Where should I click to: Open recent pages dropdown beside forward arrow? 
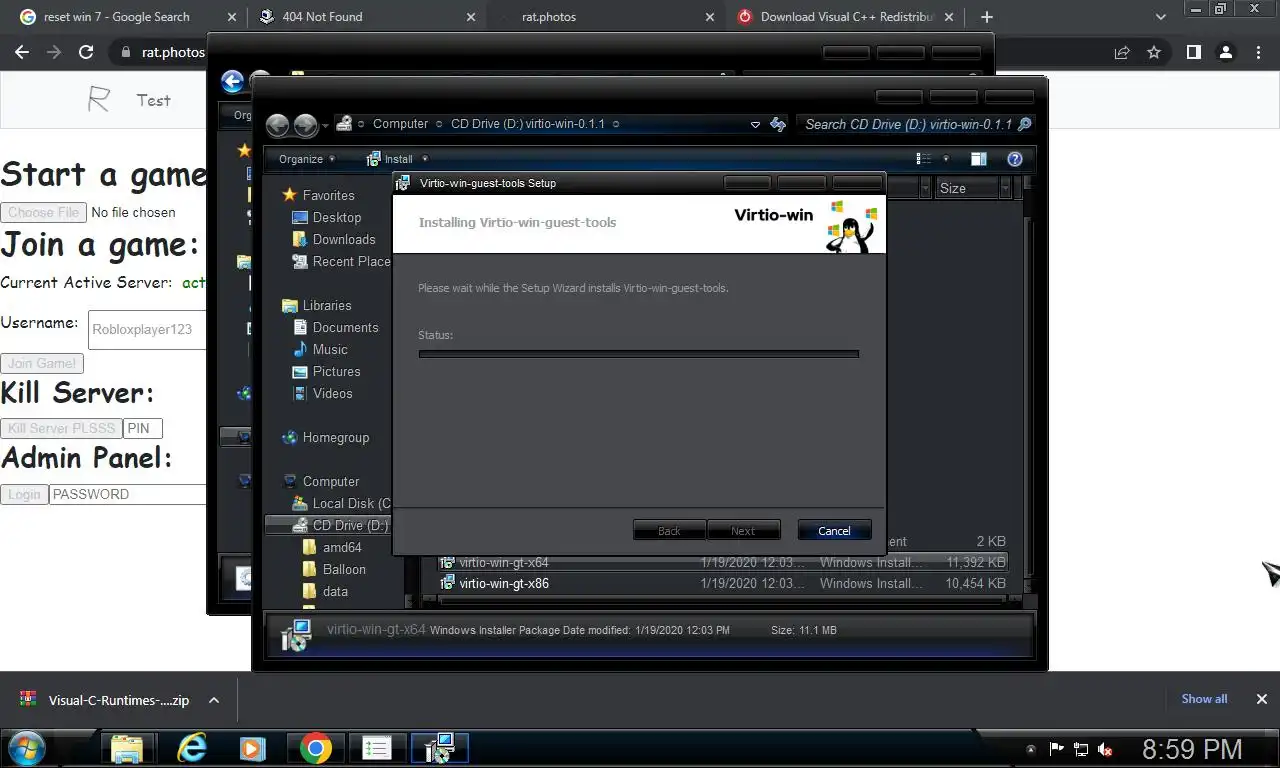pyautogui.click(x=326, y=126)
